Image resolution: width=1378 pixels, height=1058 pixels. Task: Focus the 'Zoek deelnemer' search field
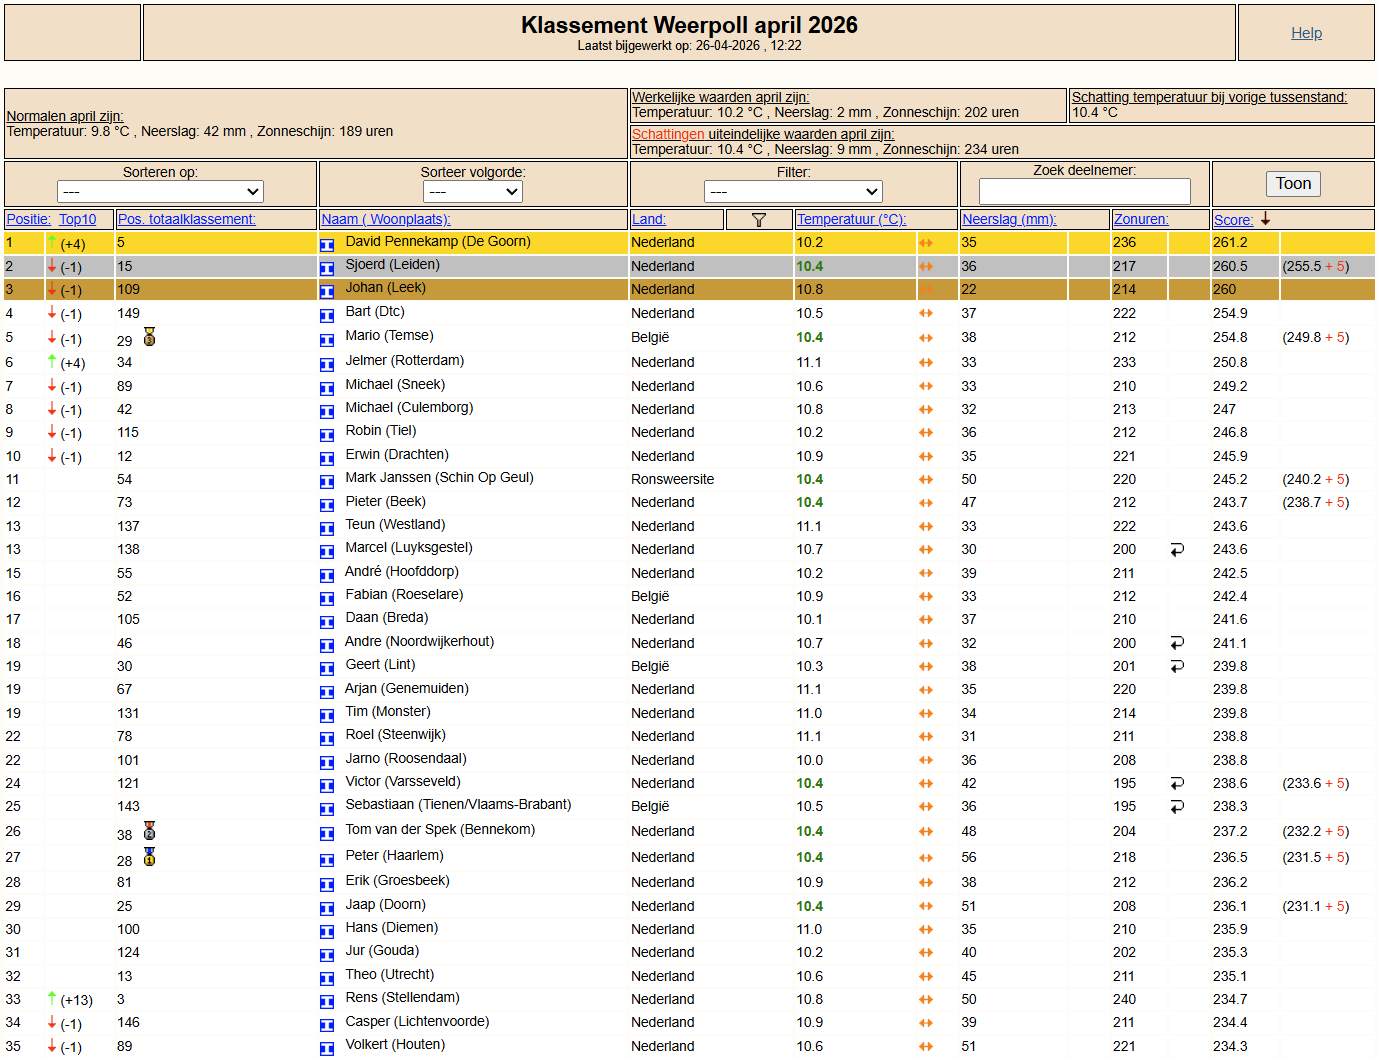click(1084, 191)
